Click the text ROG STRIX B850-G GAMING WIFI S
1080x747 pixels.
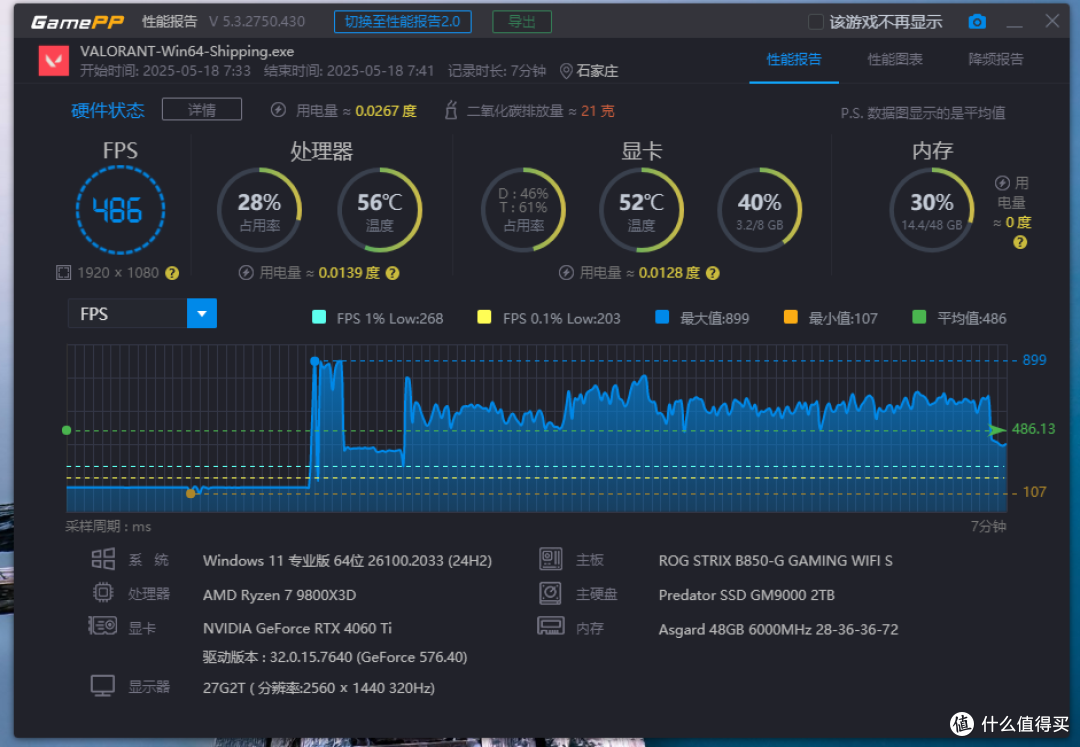click(776, 560)
